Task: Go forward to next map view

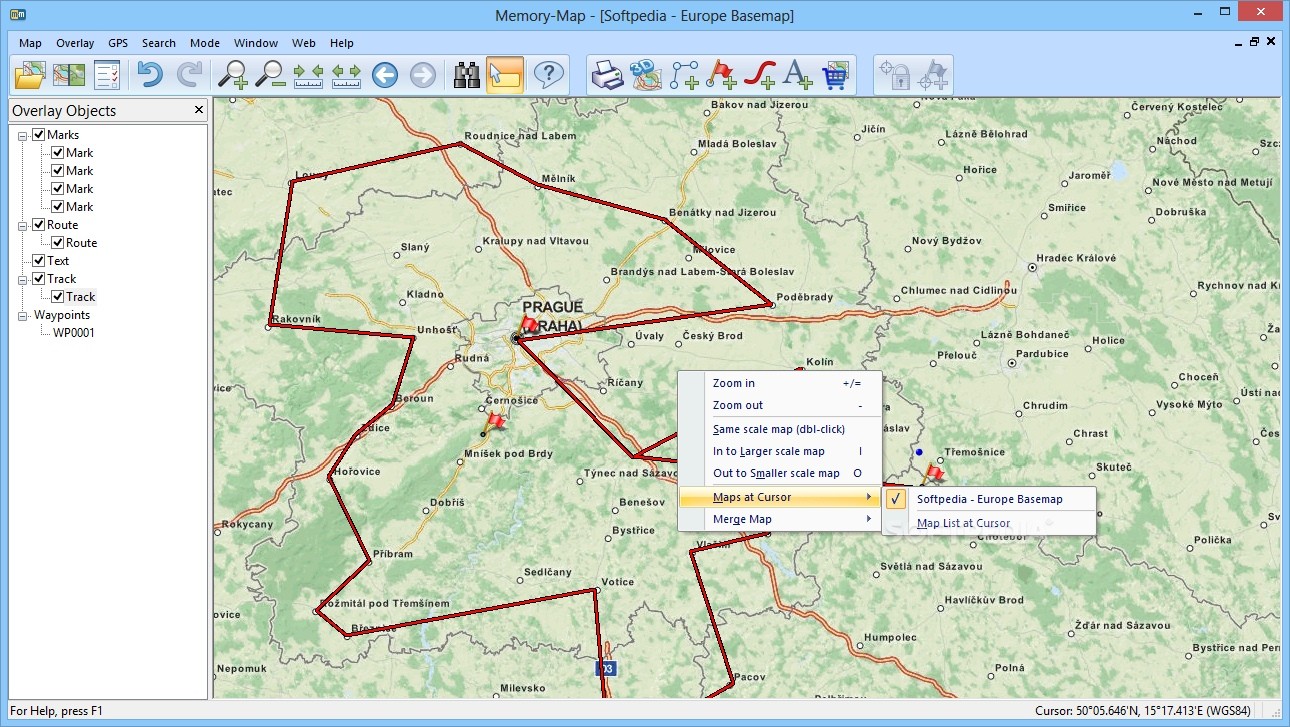Action: tap(423, 75)
